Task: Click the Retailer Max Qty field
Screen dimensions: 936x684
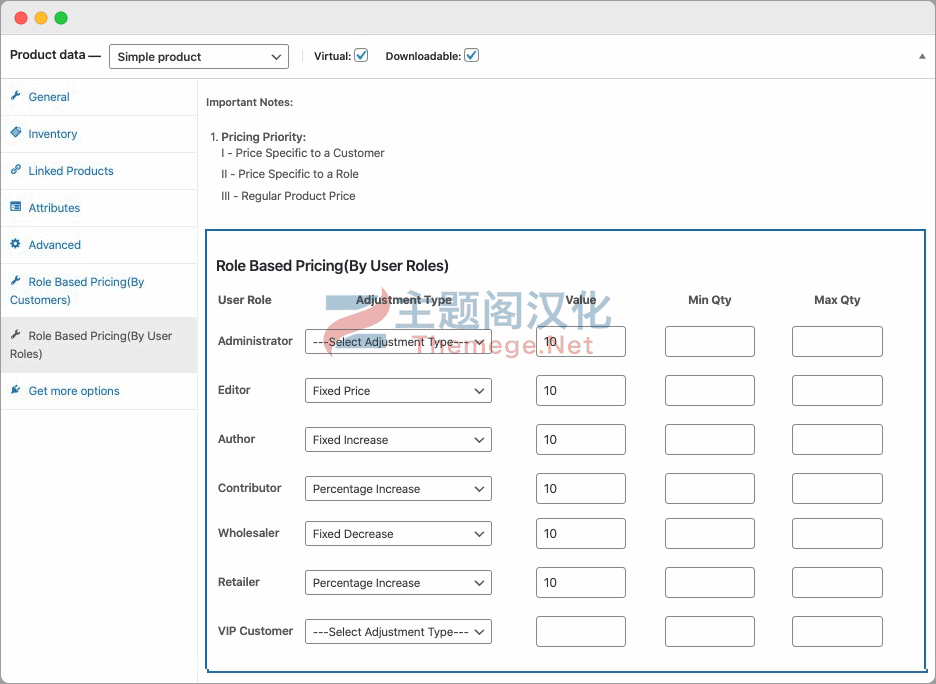Action: (838, 583)
